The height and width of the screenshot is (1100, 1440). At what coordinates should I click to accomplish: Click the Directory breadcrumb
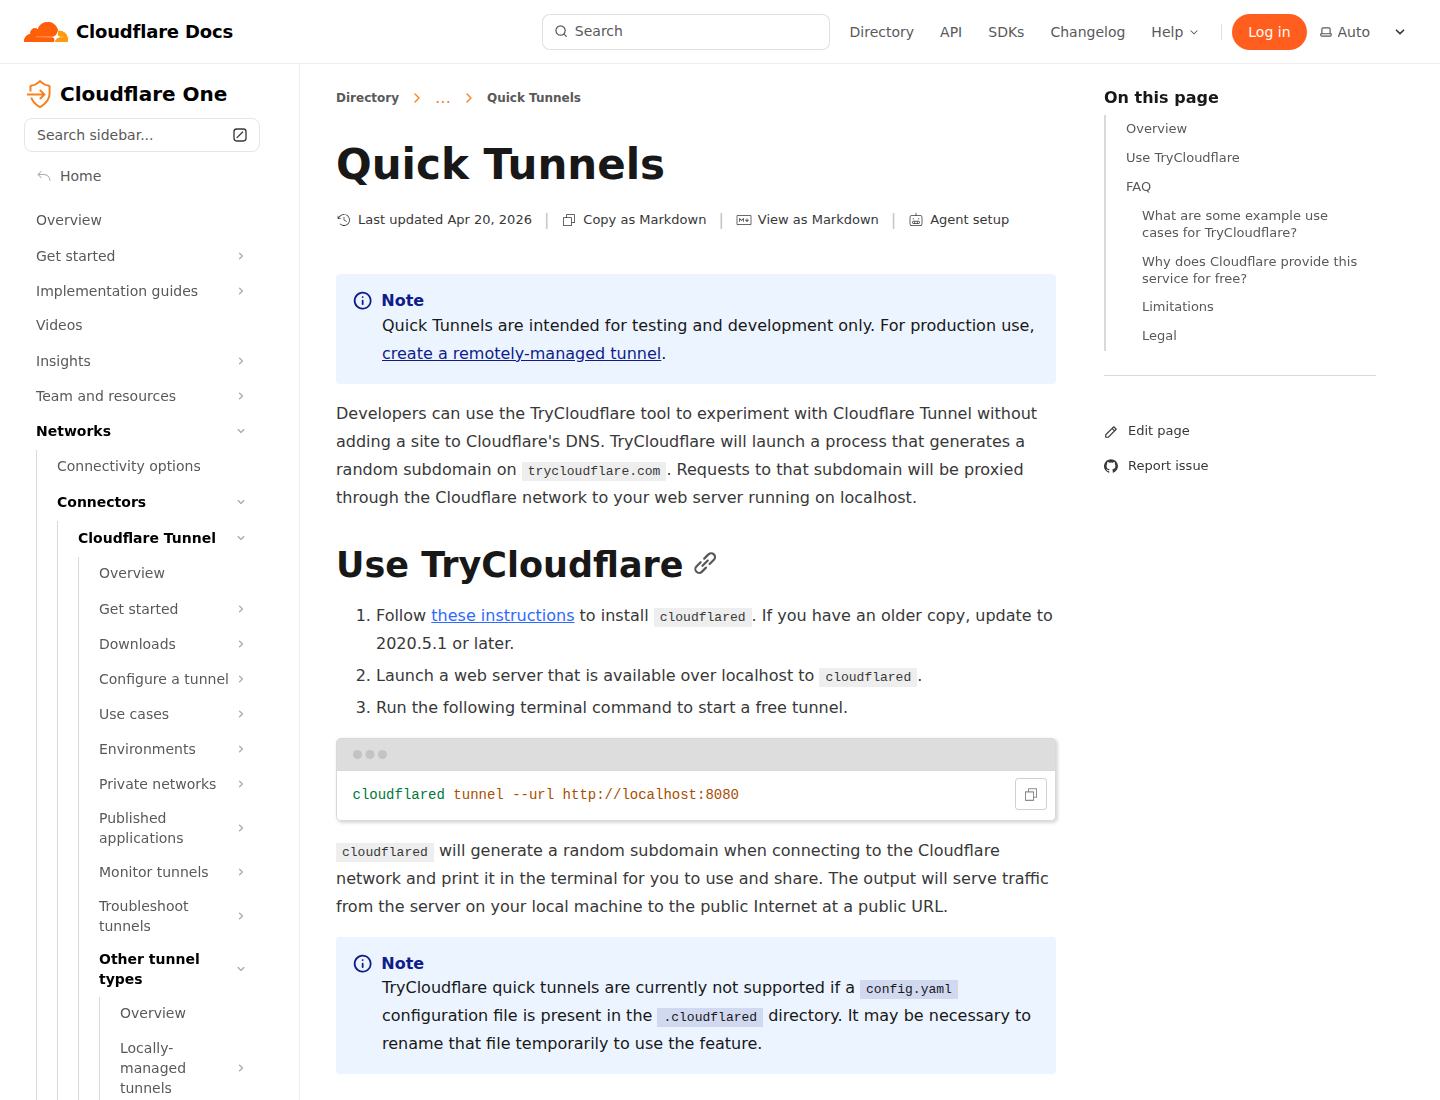pos(367,97)
